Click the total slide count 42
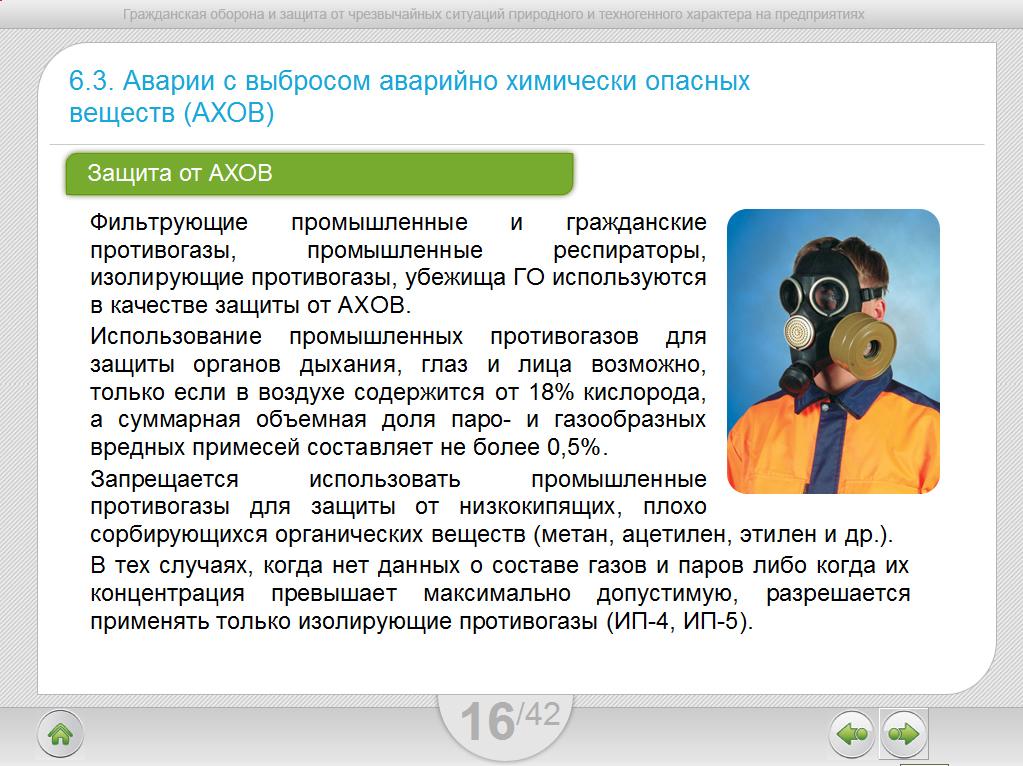The height and width of the screenshot is (766, 1023). [541, 714]
